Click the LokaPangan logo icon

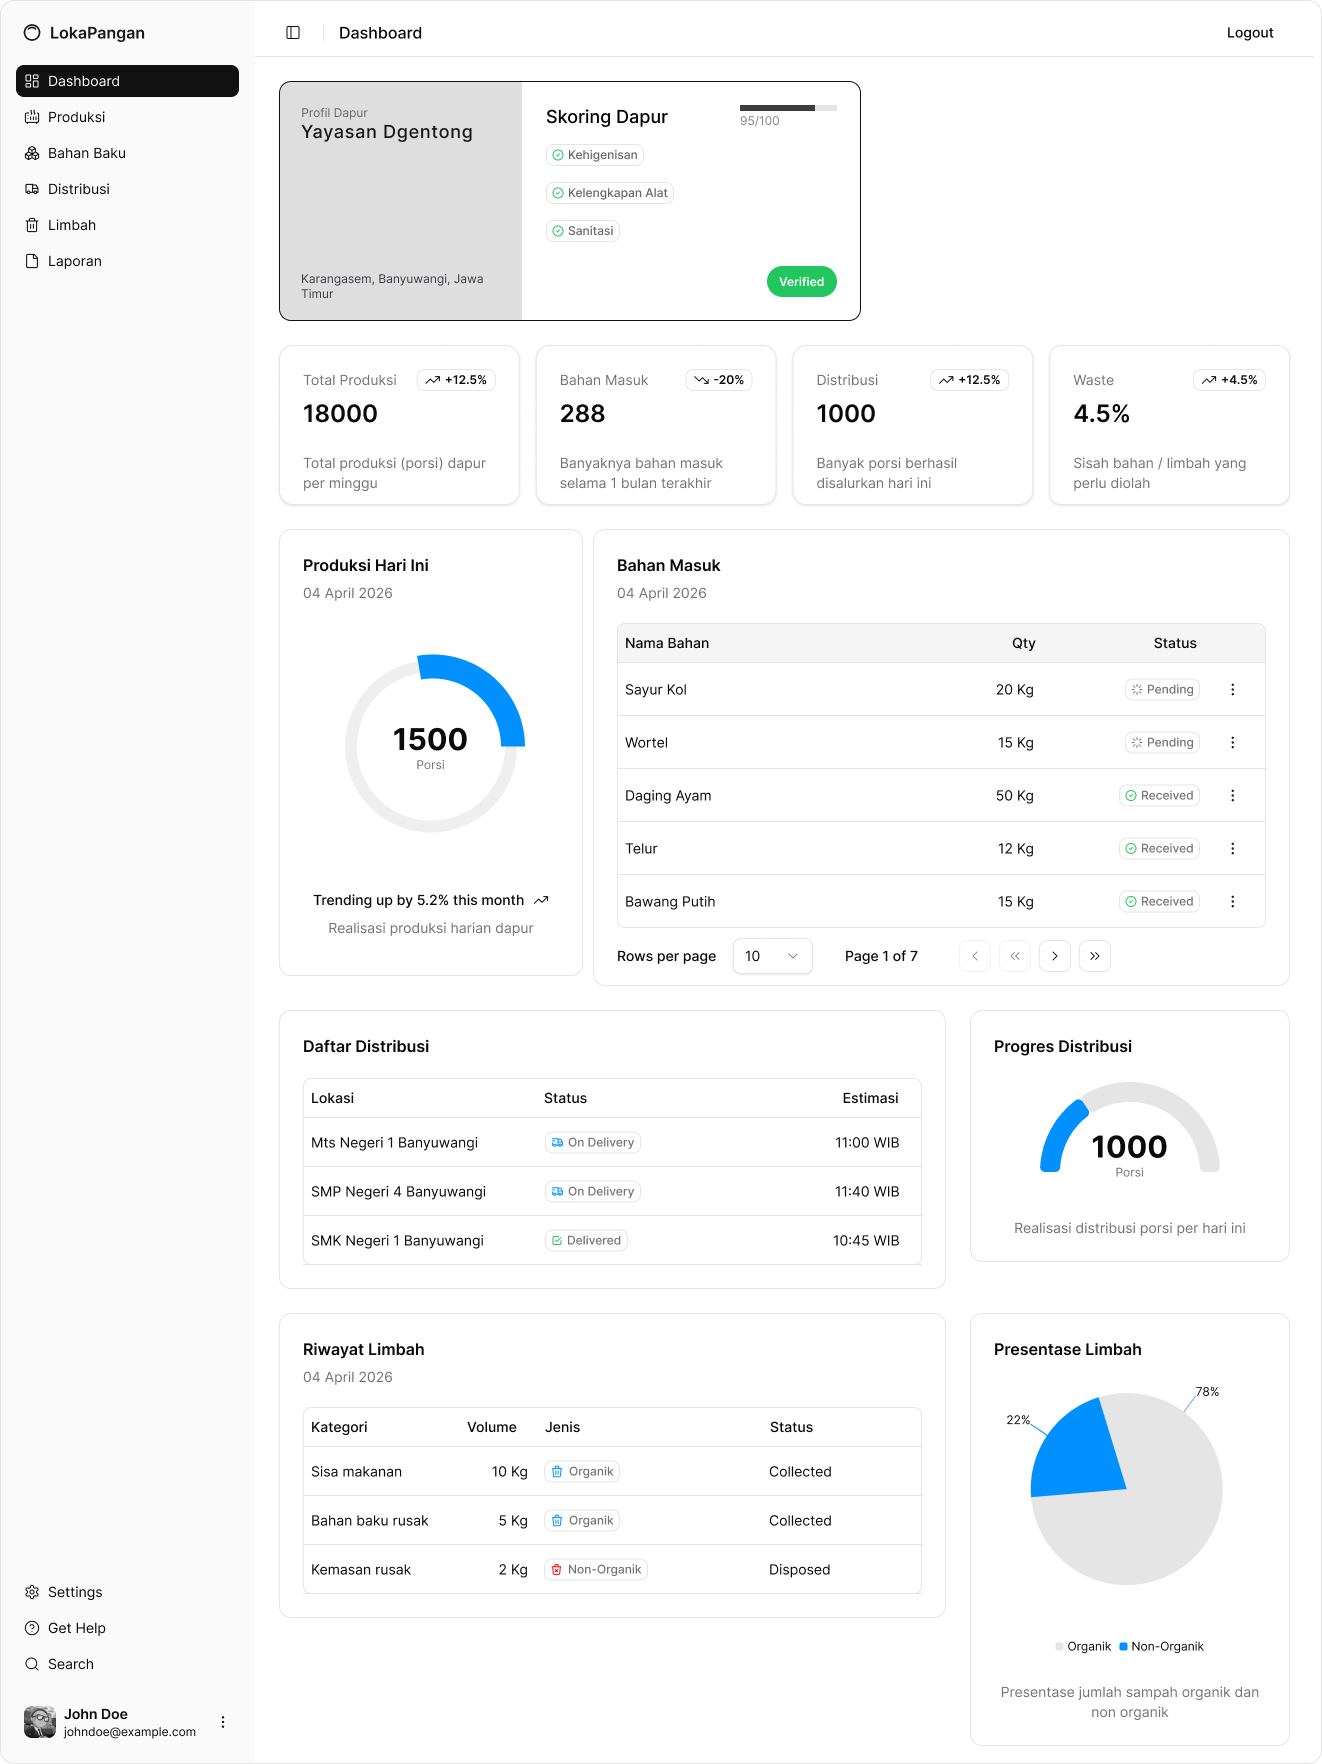tap(32, 33)
